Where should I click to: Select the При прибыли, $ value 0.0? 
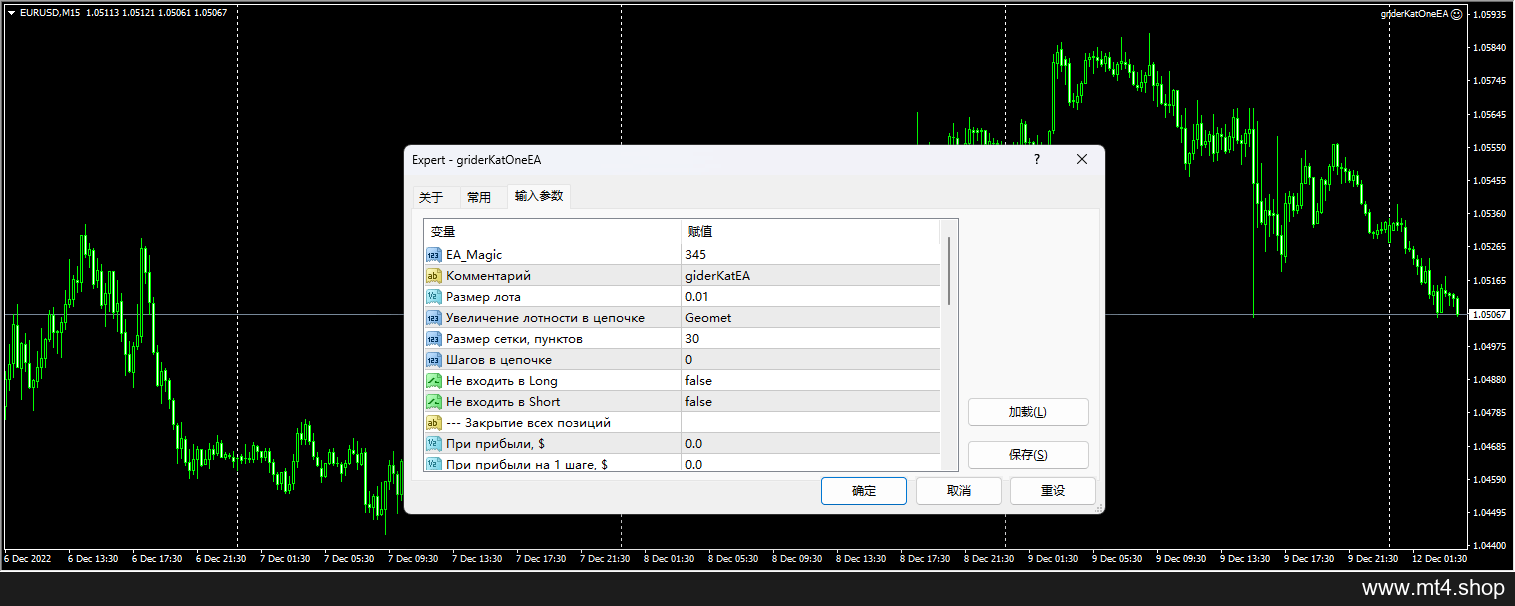click(693, 444)
